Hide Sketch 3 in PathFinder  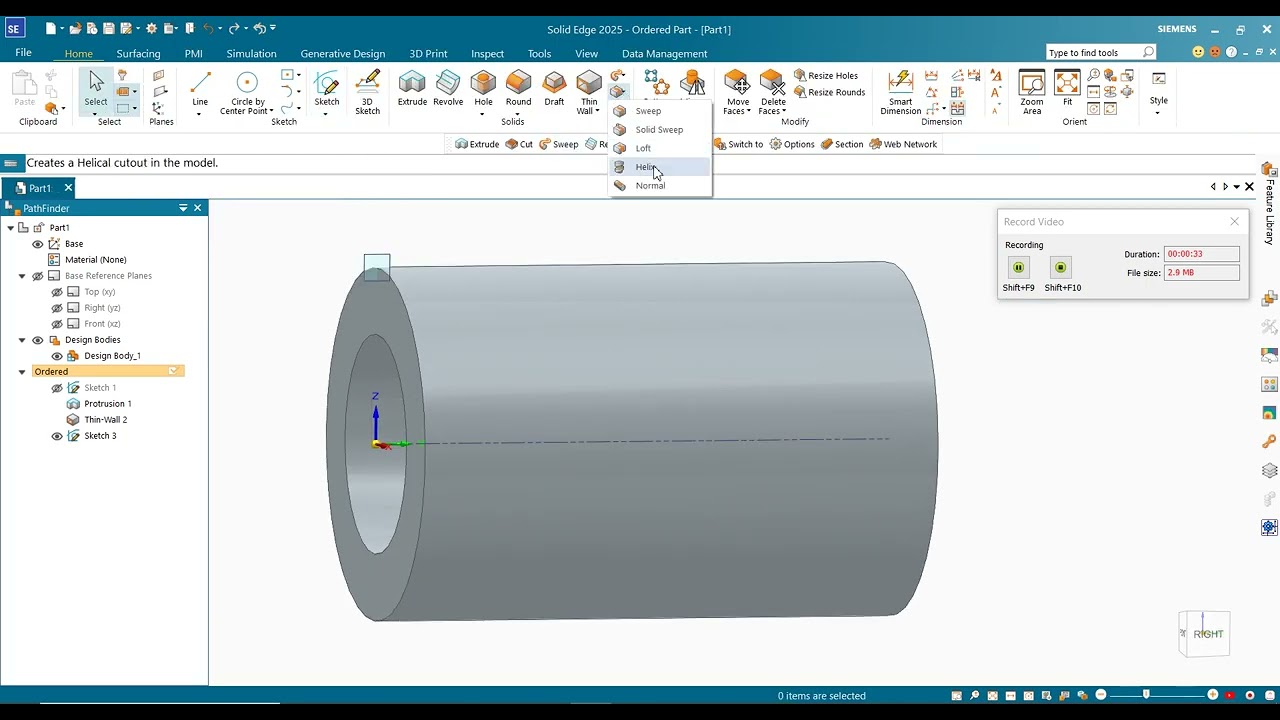point(57,436)
